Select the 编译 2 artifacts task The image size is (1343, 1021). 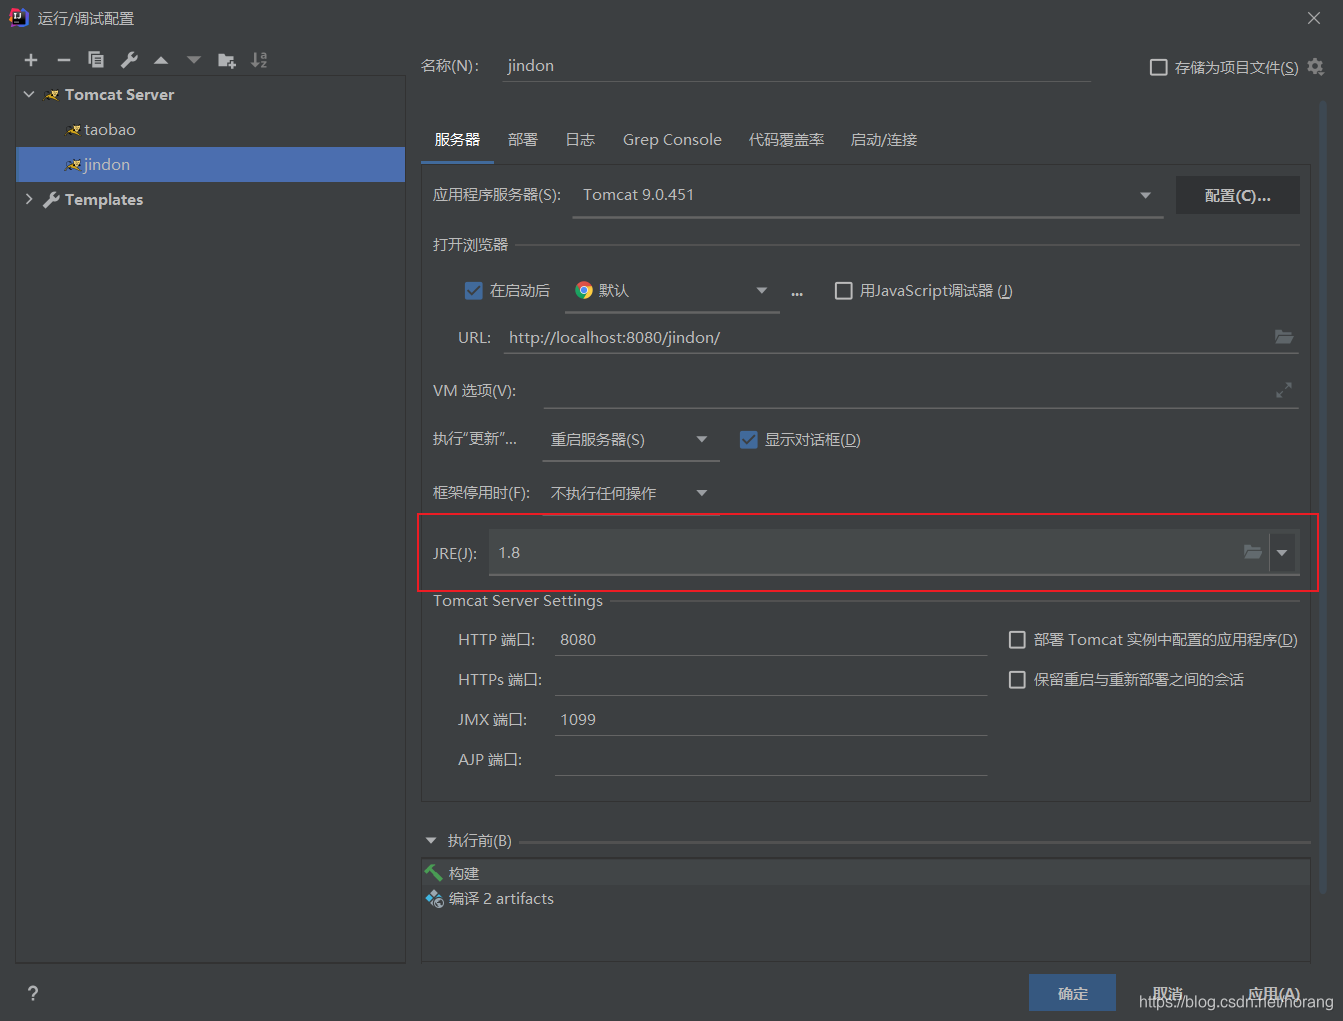pyautogui.click(x=866, y=898)
